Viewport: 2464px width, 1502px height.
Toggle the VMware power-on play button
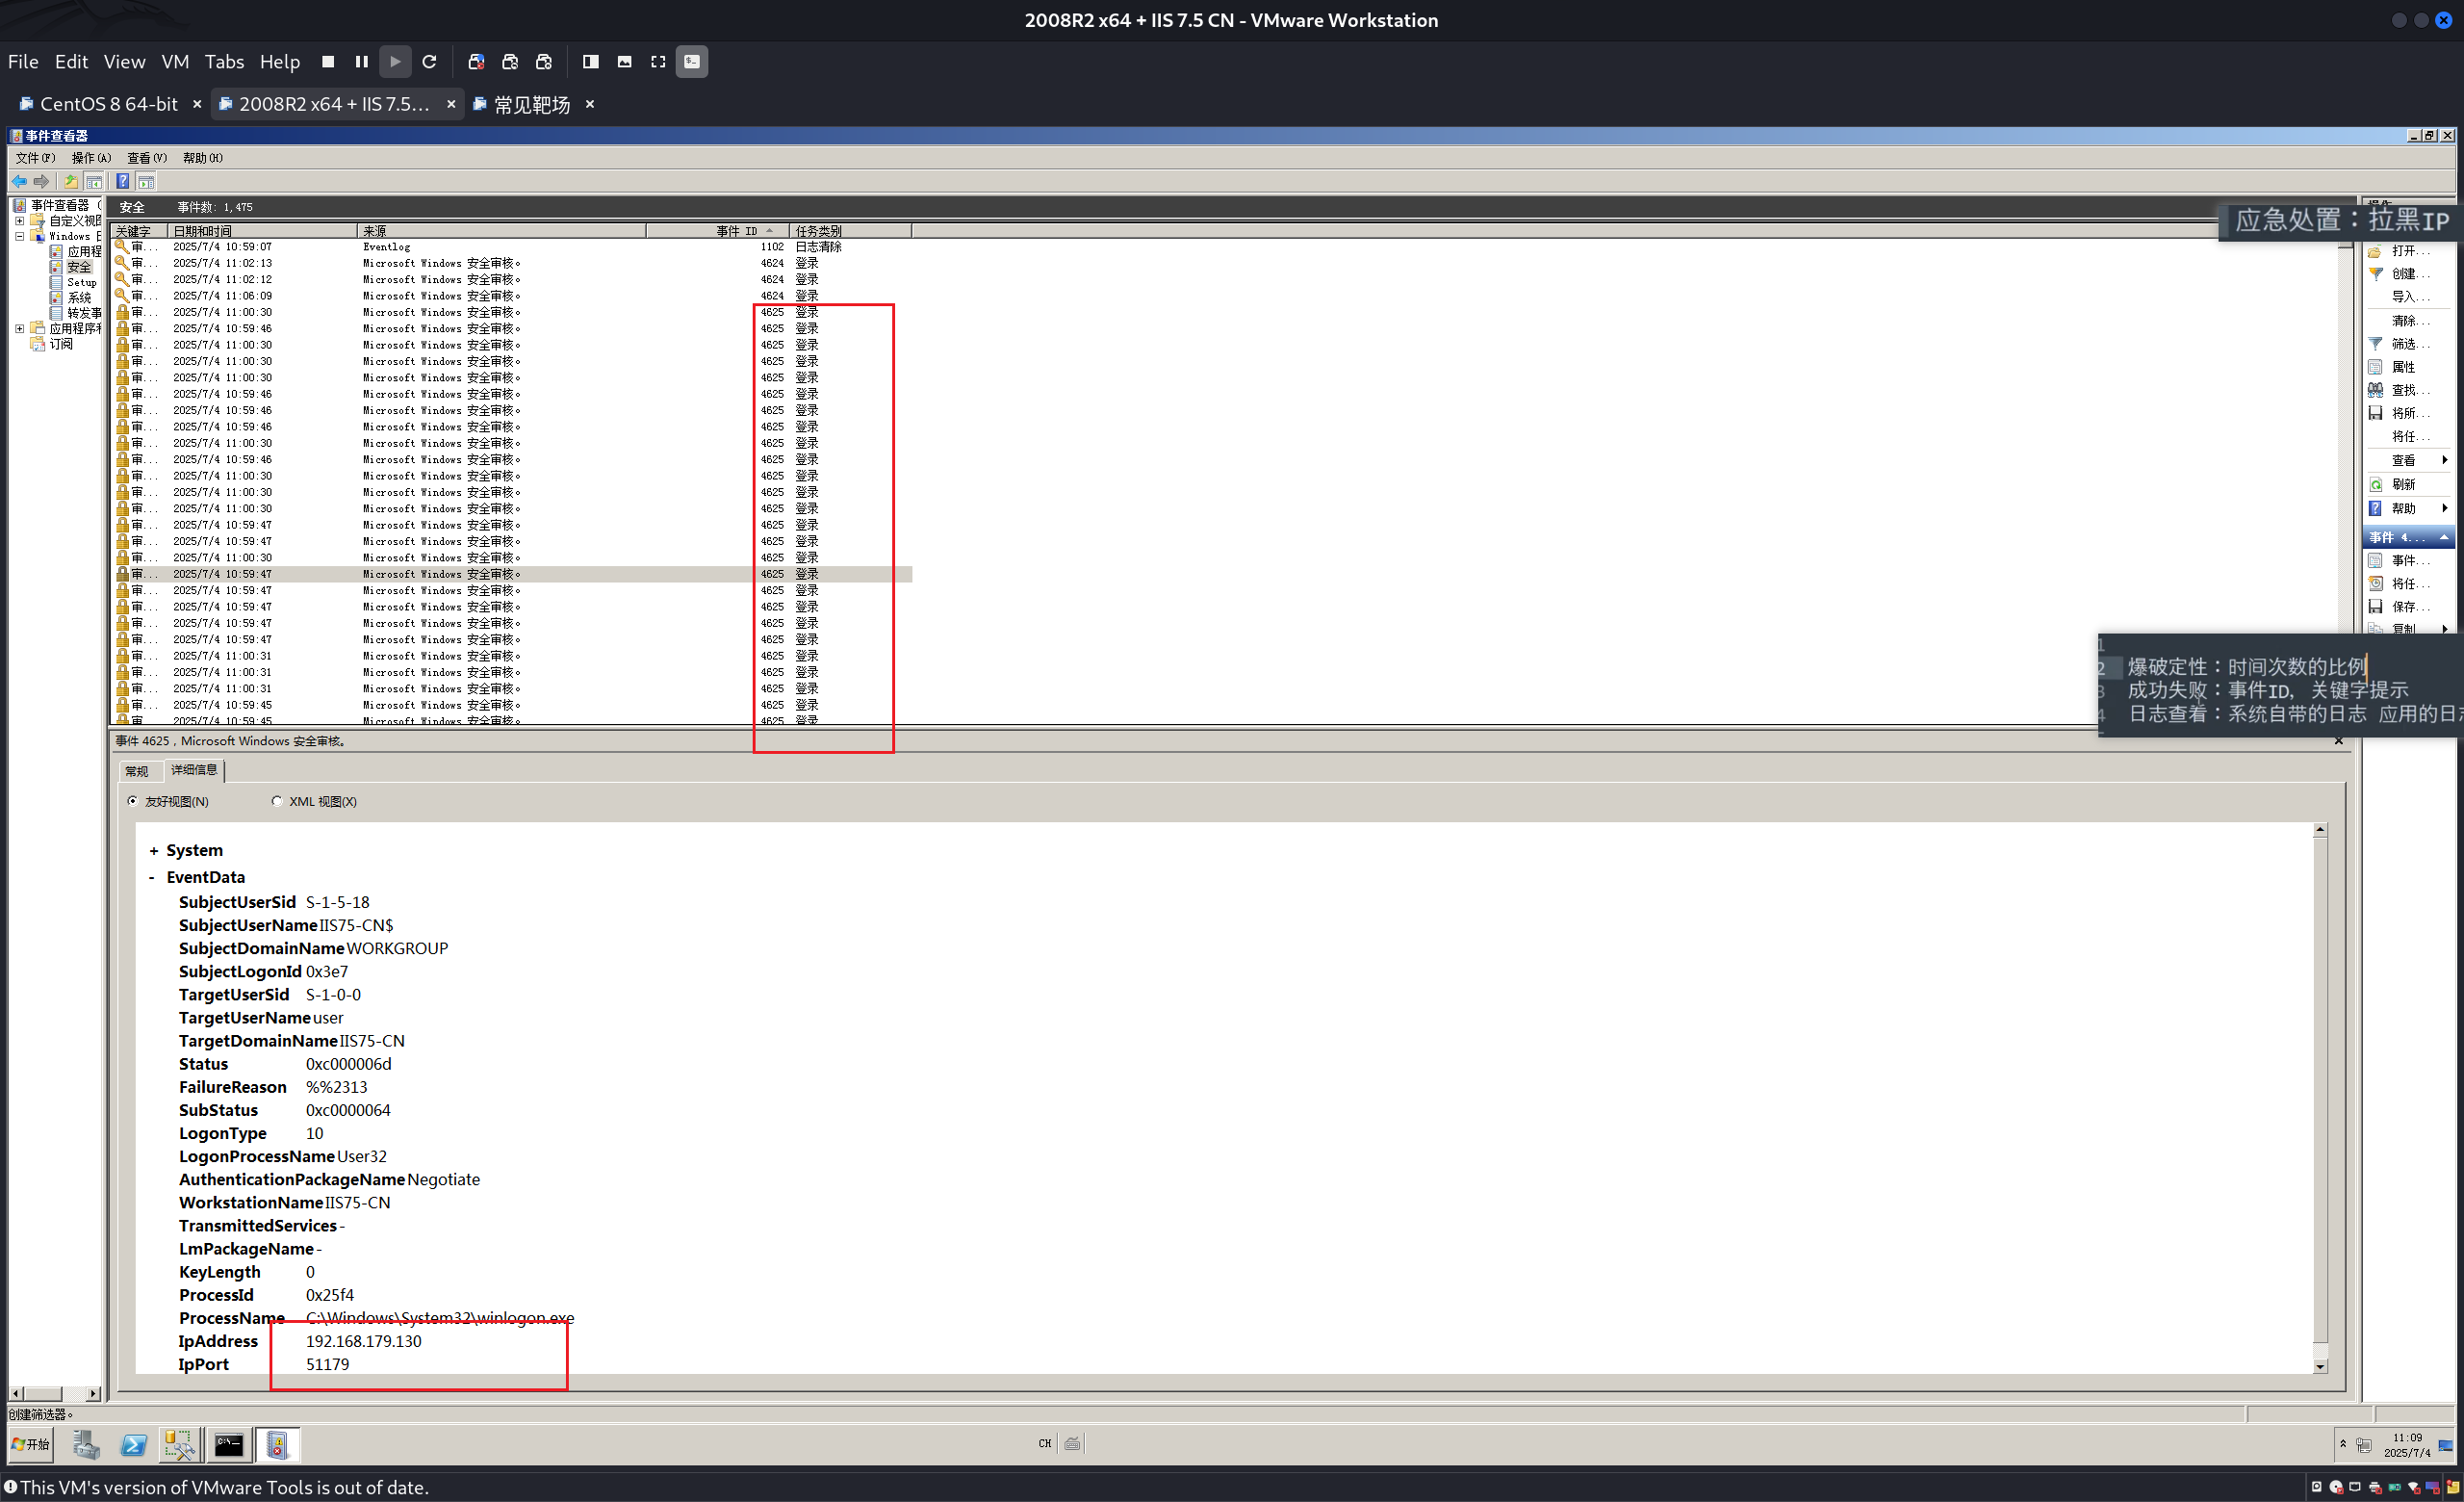pos(395,62)
